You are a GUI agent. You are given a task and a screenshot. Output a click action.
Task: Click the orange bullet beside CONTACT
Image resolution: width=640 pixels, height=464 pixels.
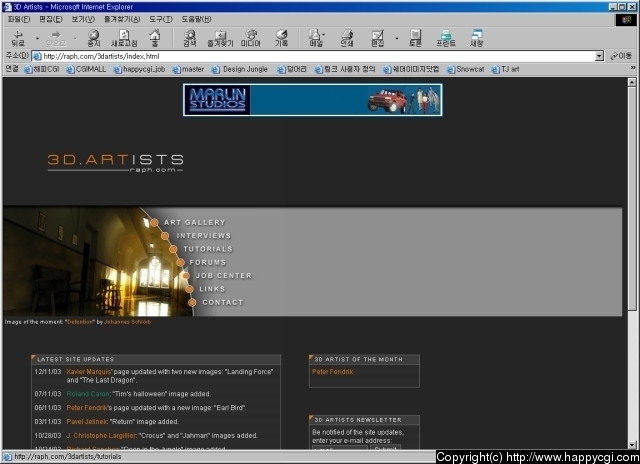pos(192,302)
